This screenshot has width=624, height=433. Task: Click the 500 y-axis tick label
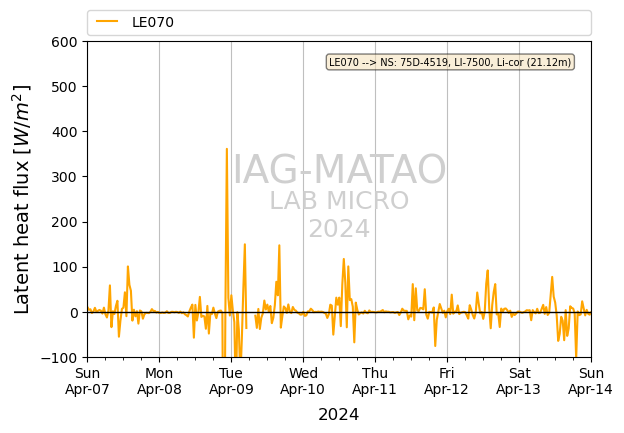(64, 87)
